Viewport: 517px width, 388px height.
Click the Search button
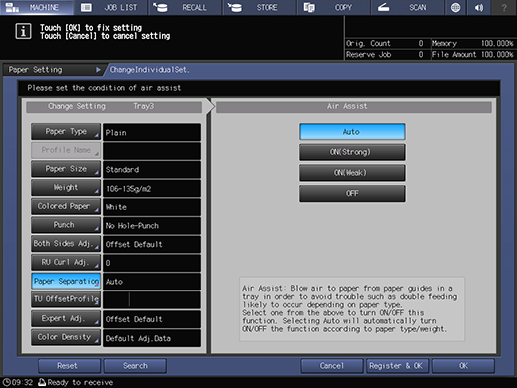coord(135,366)
